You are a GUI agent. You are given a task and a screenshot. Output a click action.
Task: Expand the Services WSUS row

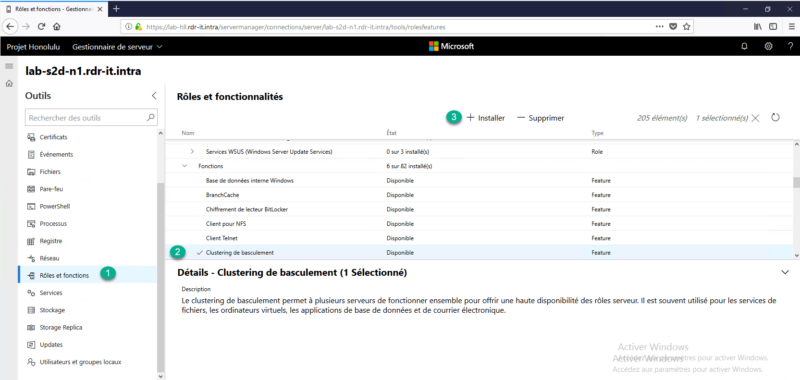pos(192,151)
